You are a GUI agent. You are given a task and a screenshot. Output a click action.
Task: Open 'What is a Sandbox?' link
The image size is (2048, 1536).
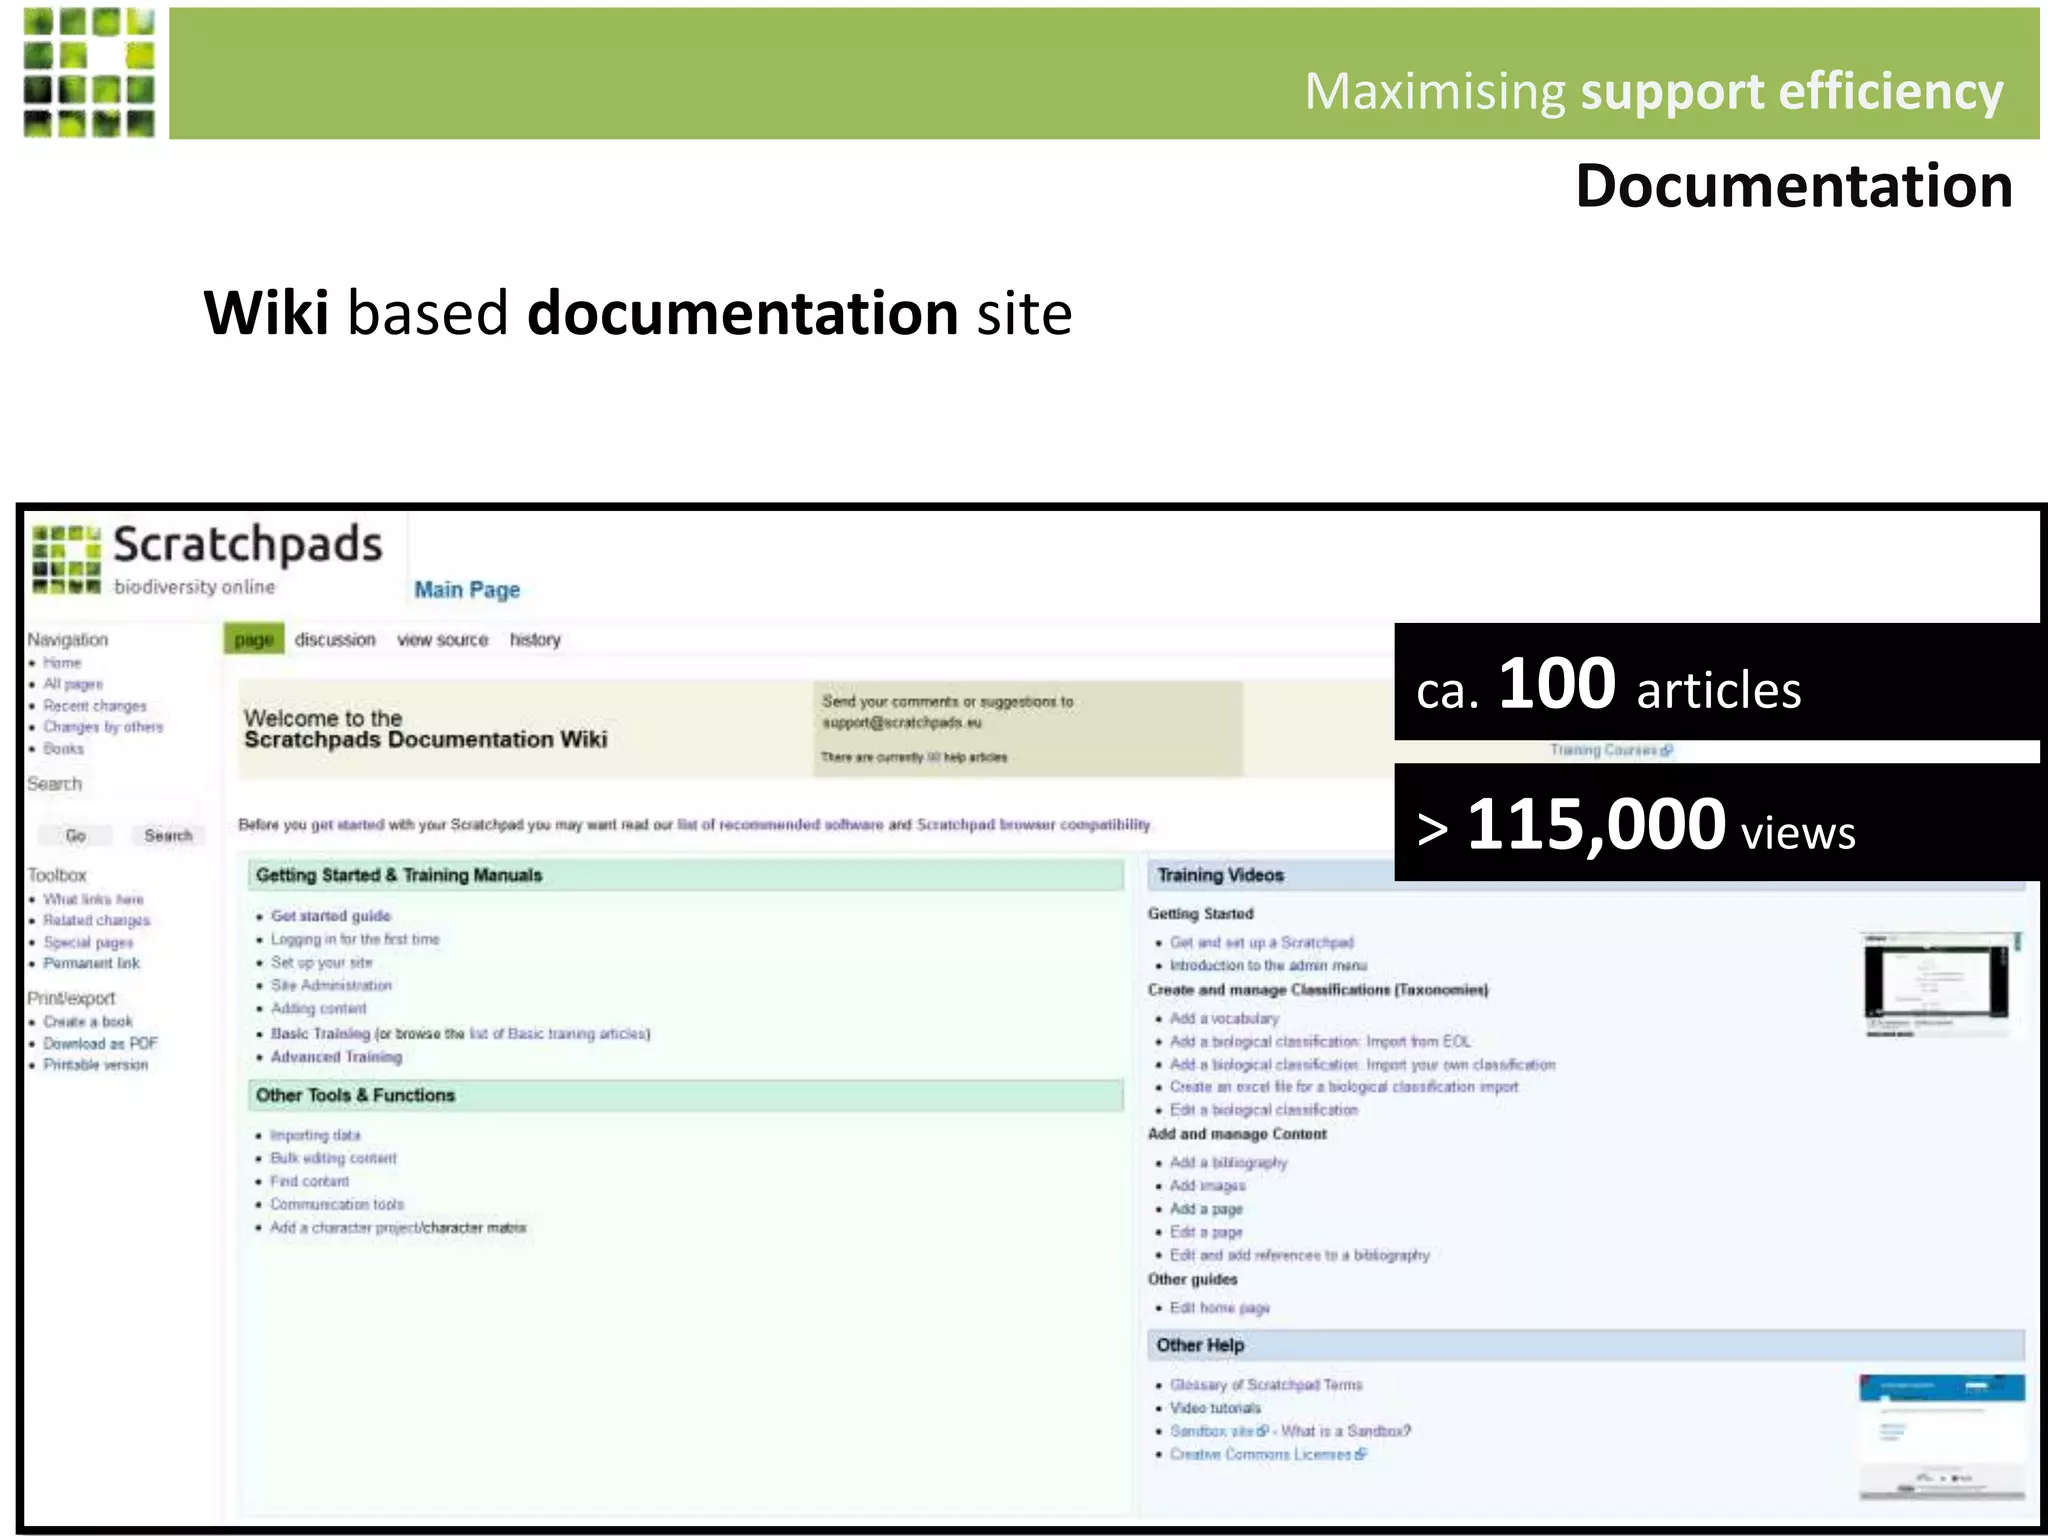[x=1346, y=1431]
